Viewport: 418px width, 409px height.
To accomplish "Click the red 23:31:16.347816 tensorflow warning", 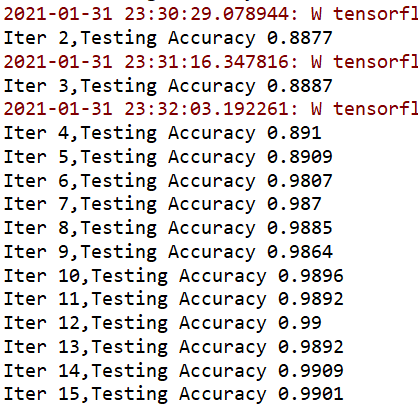I will point(211,62).
